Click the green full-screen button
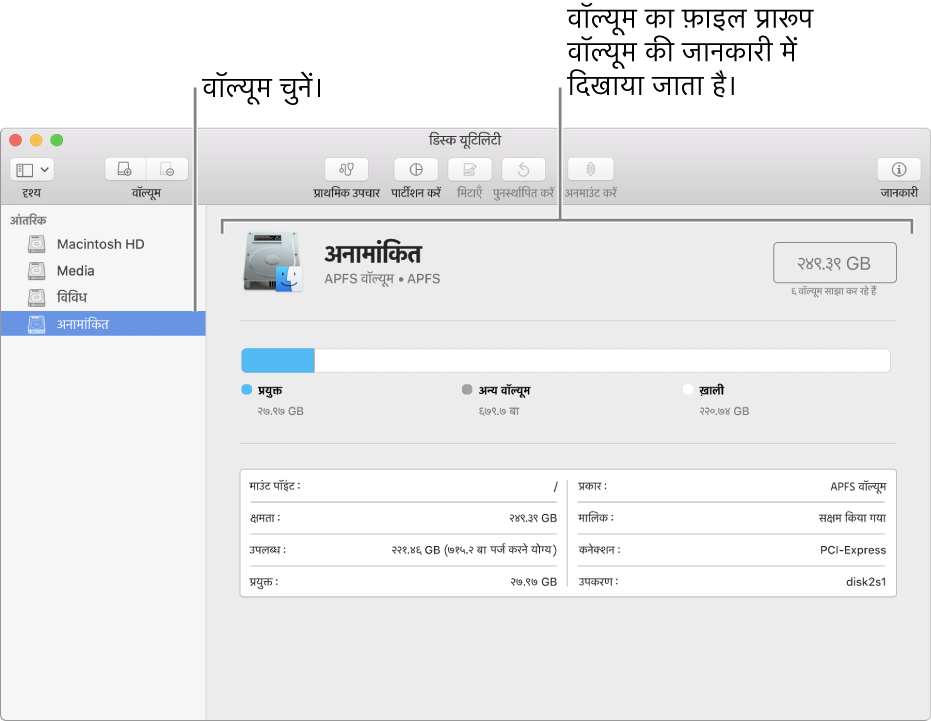 [56, 140]
